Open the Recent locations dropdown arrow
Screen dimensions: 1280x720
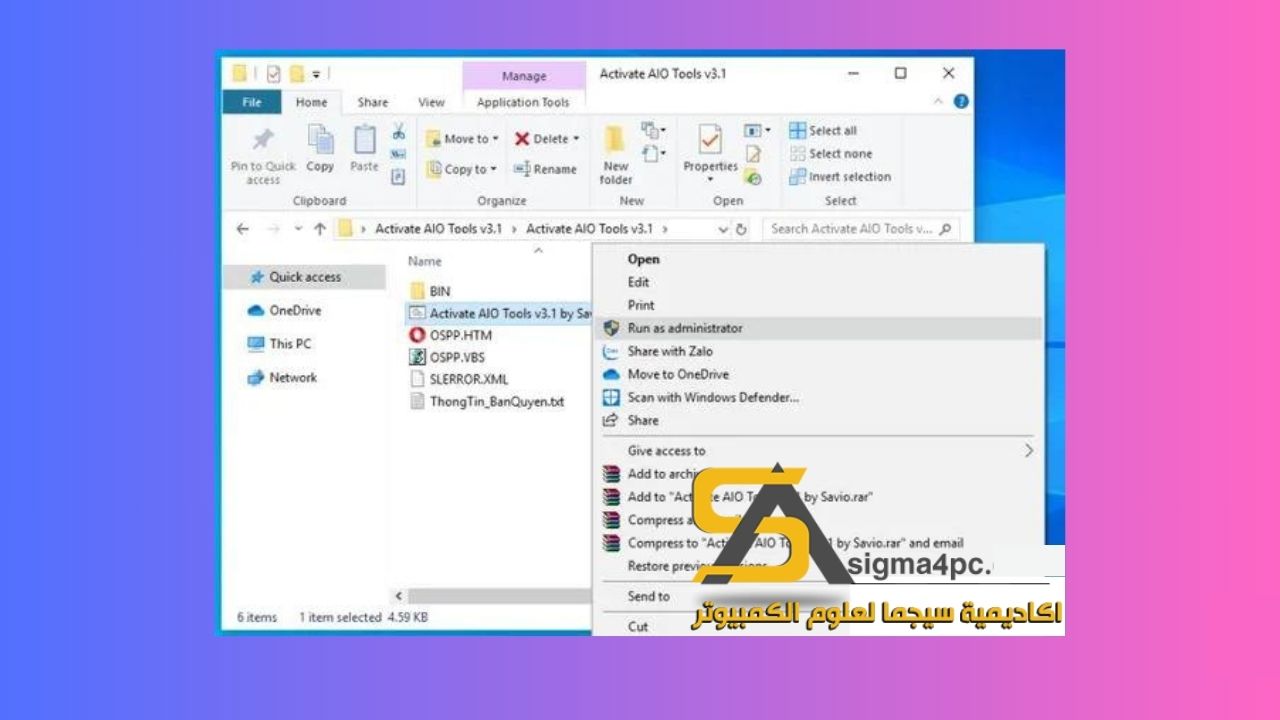[x=298, y=229]
